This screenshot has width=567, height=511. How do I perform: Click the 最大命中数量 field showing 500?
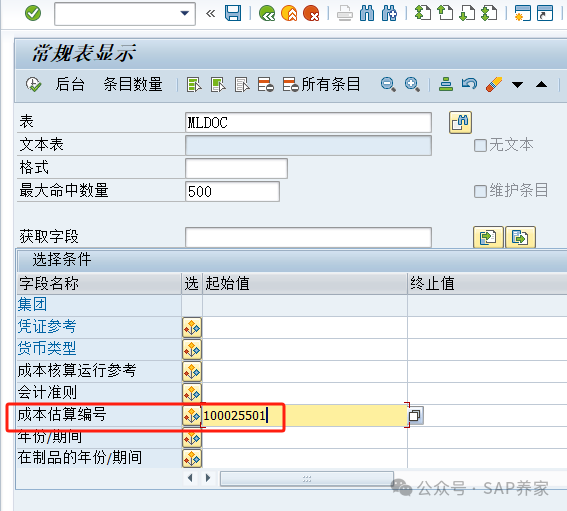click(232, 191)
